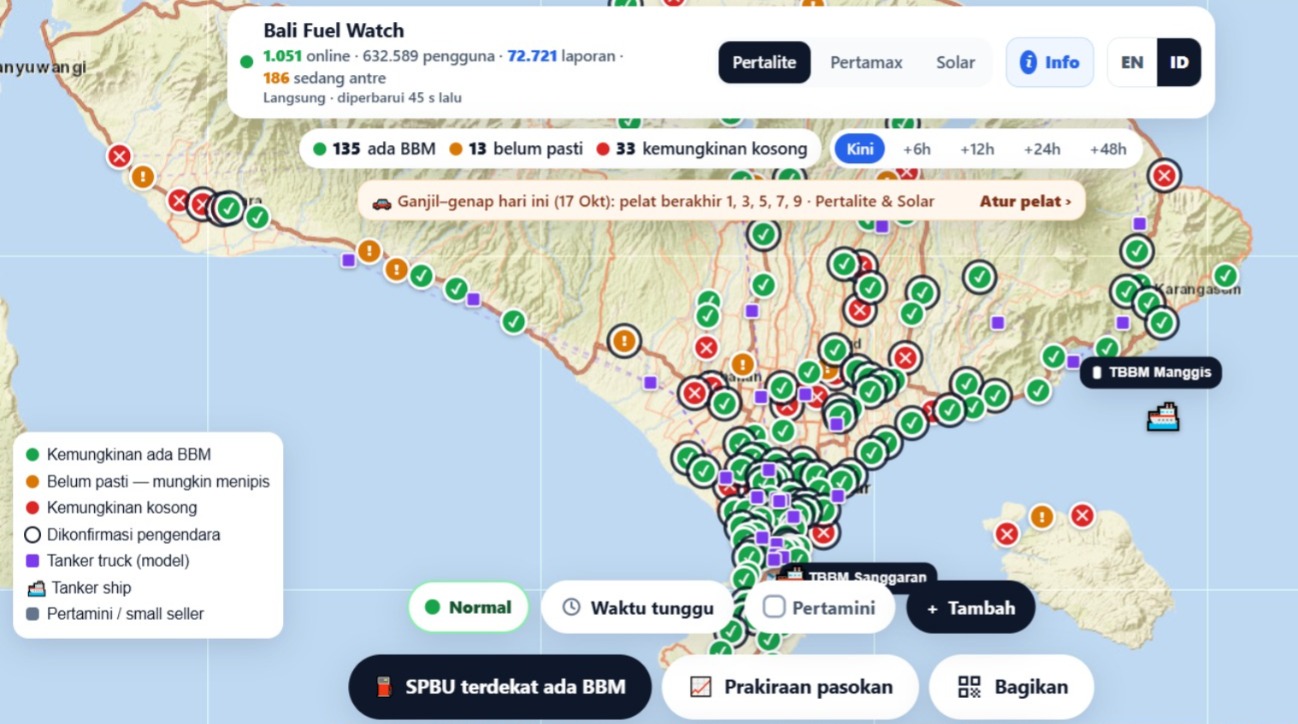Open Prakiraan pasokan forecast
The height and width of the screenshot is (724, 1298).
coord(790,687)
